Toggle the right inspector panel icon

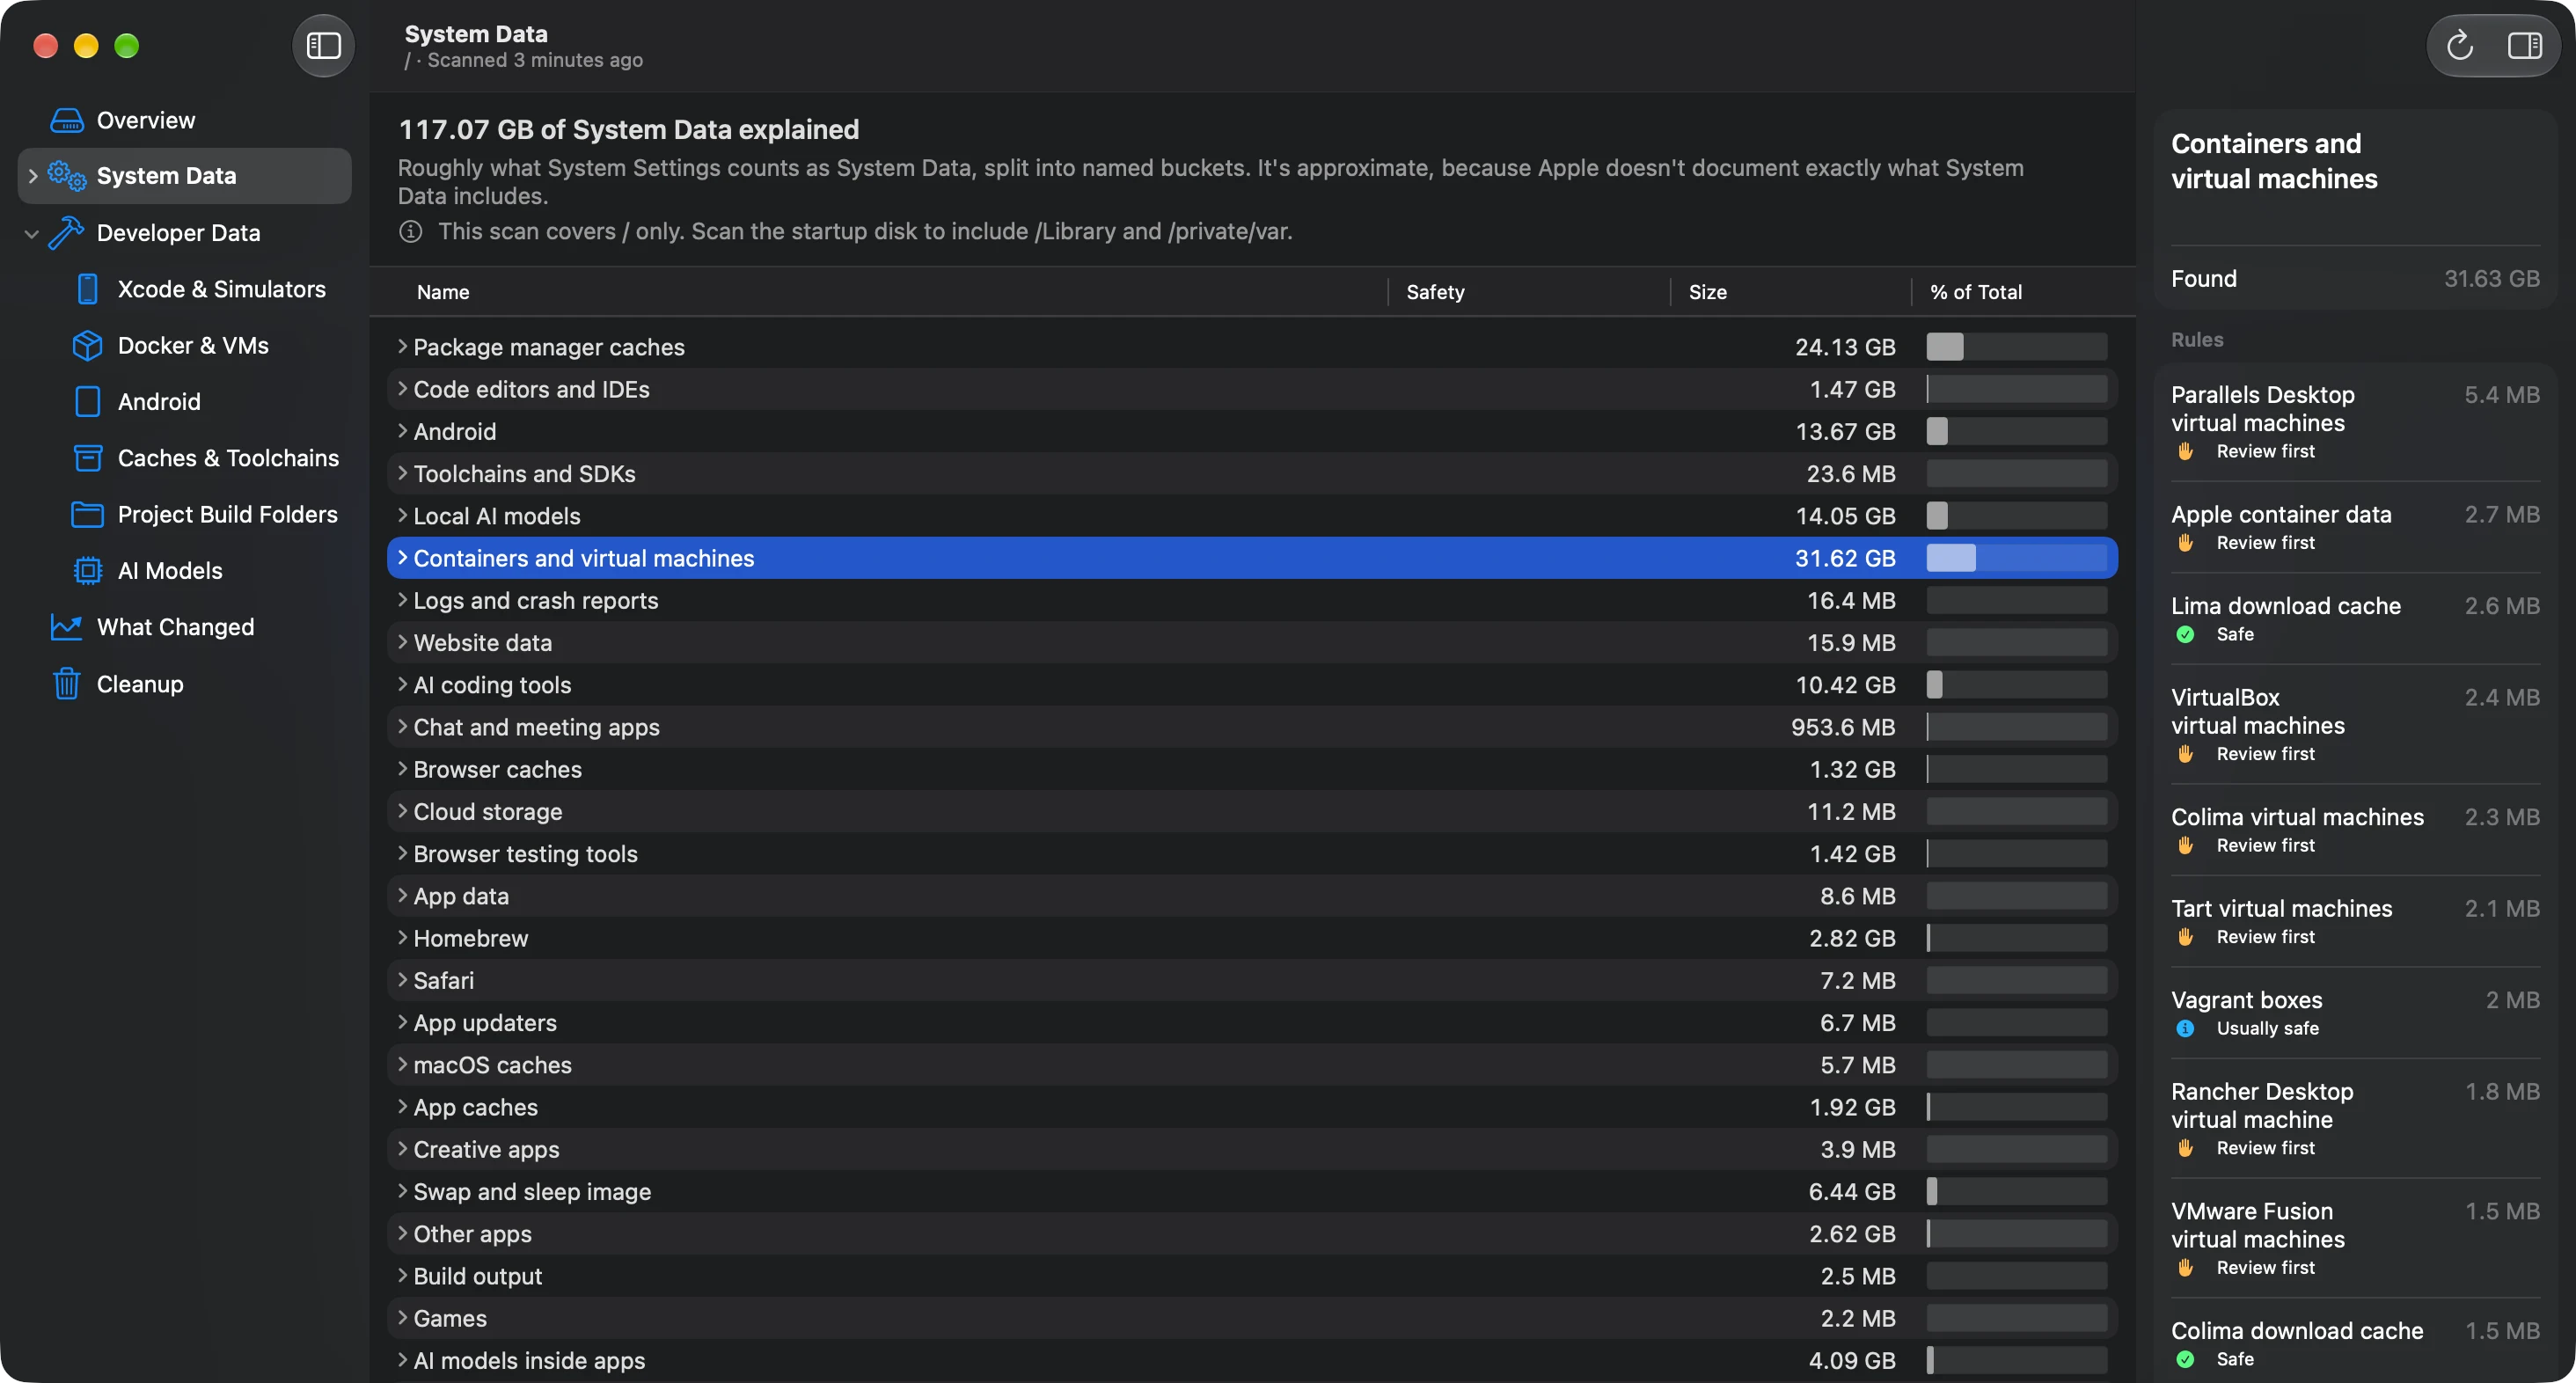[2524, 45]
